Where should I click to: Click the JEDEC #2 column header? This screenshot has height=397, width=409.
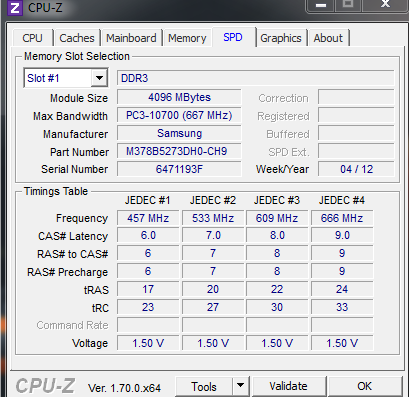[x=213, y=200]
